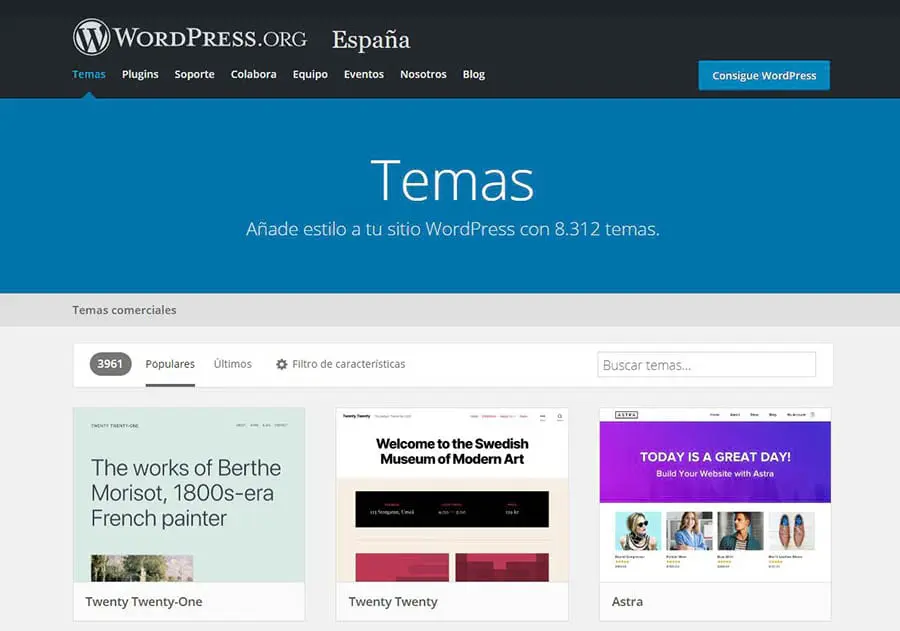Switch to the Últimos tab

(x=232, y=364)
